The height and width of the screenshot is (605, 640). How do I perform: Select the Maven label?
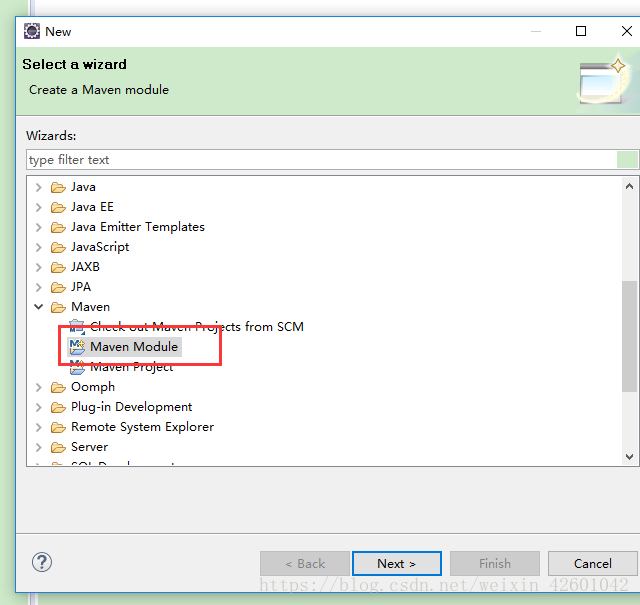point(90,307)
